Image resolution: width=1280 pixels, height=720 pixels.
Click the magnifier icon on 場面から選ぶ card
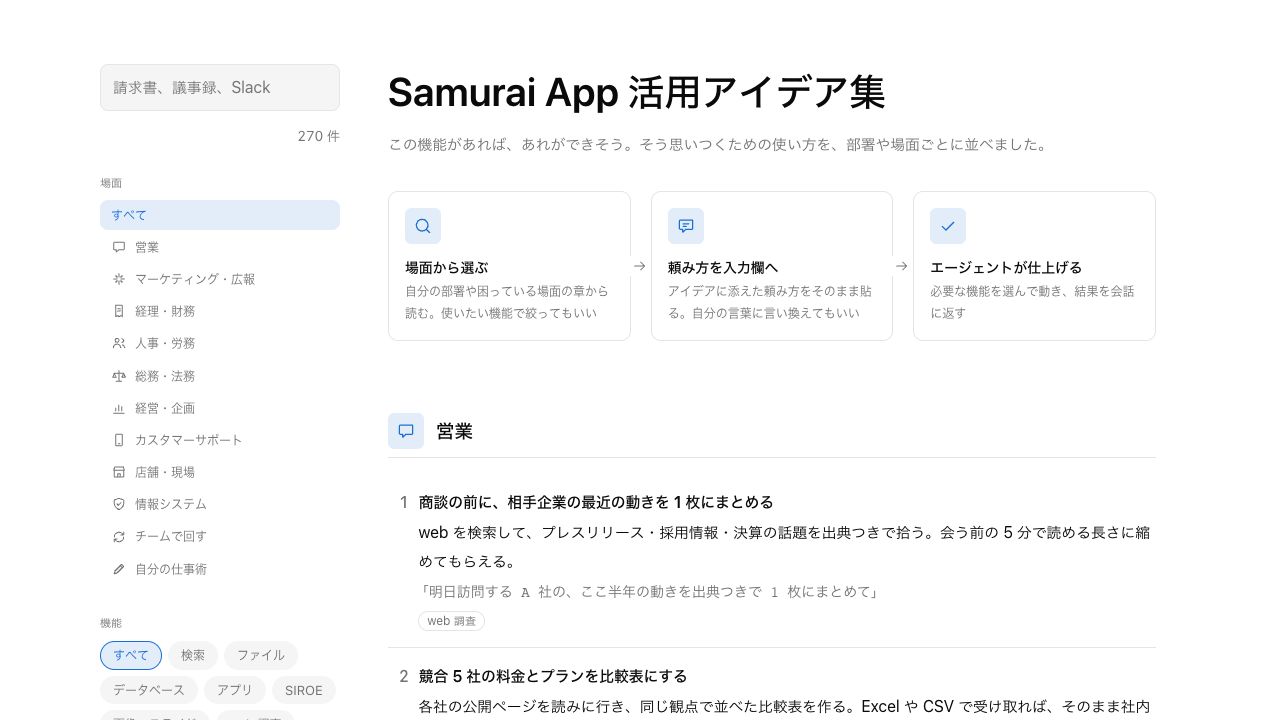click(x=423, y=226)
